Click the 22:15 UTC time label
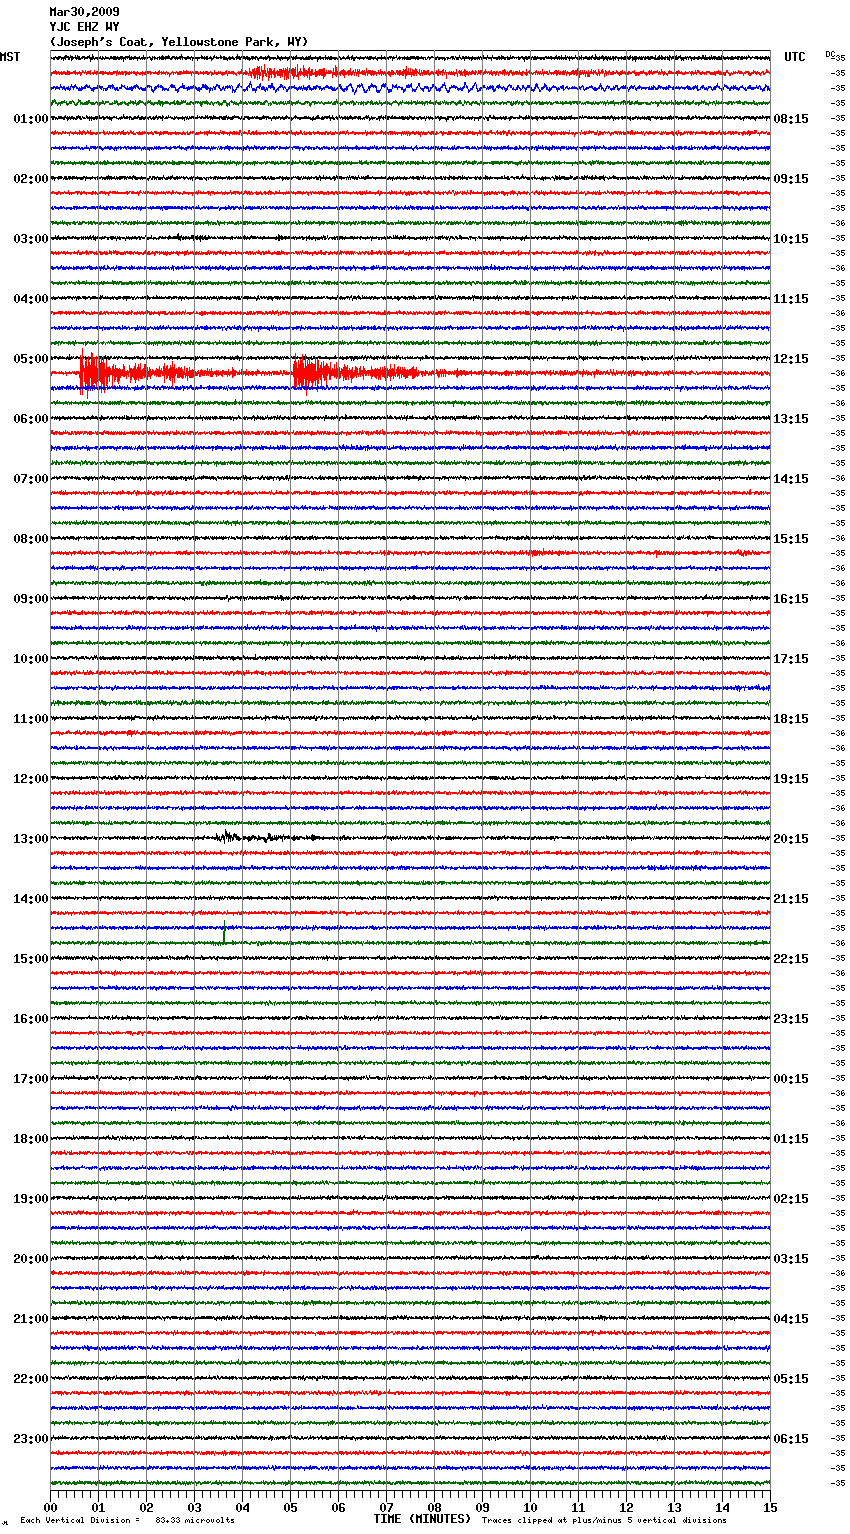This screenshot has width=850, height=1534. point(791,959)
